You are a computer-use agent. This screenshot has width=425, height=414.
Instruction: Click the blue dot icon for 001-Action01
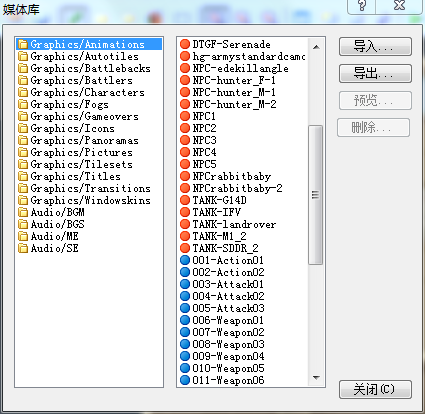pyautogui.click(x=185, y=260)
